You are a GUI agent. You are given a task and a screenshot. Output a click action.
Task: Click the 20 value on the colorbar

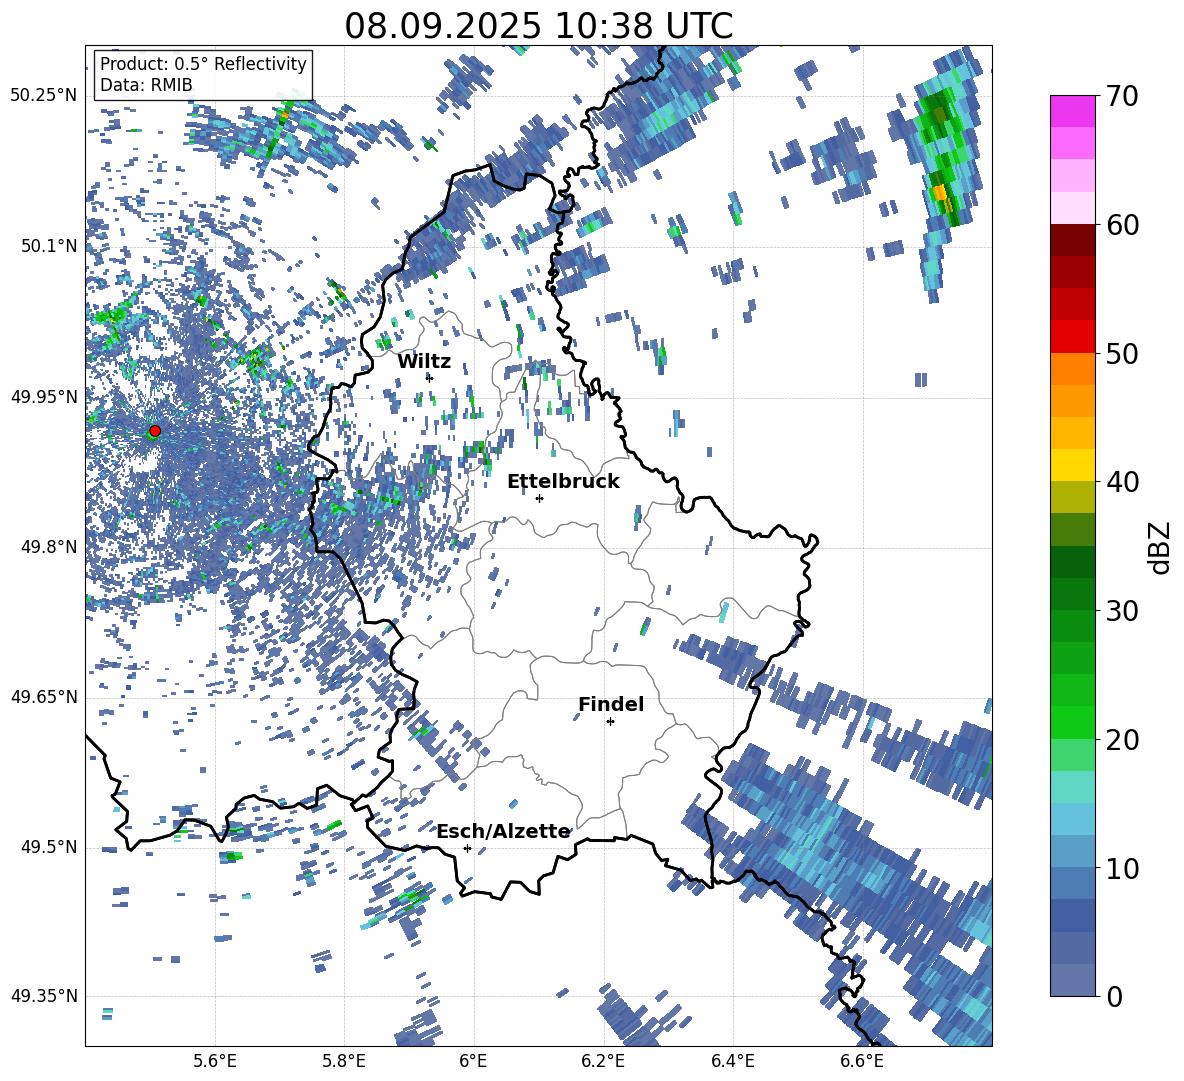pyautogui.click(x=1122, y=739)
